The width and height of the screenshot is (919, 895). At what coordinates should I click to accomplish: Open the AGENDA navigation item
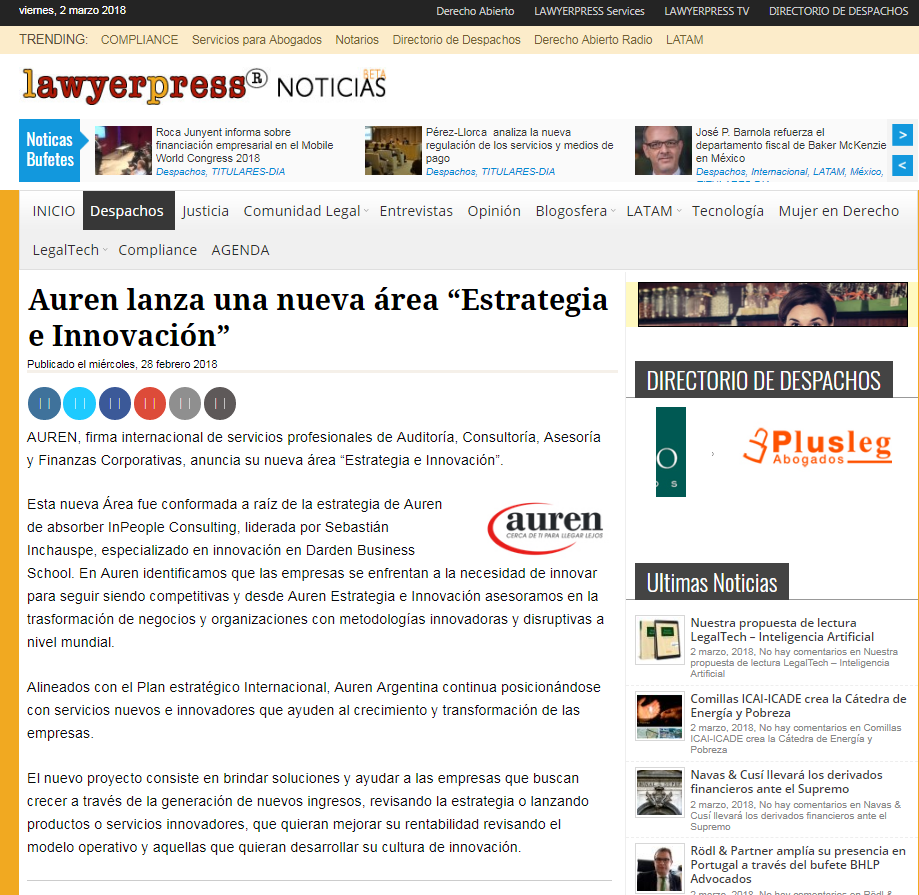(x=240, y=250)
